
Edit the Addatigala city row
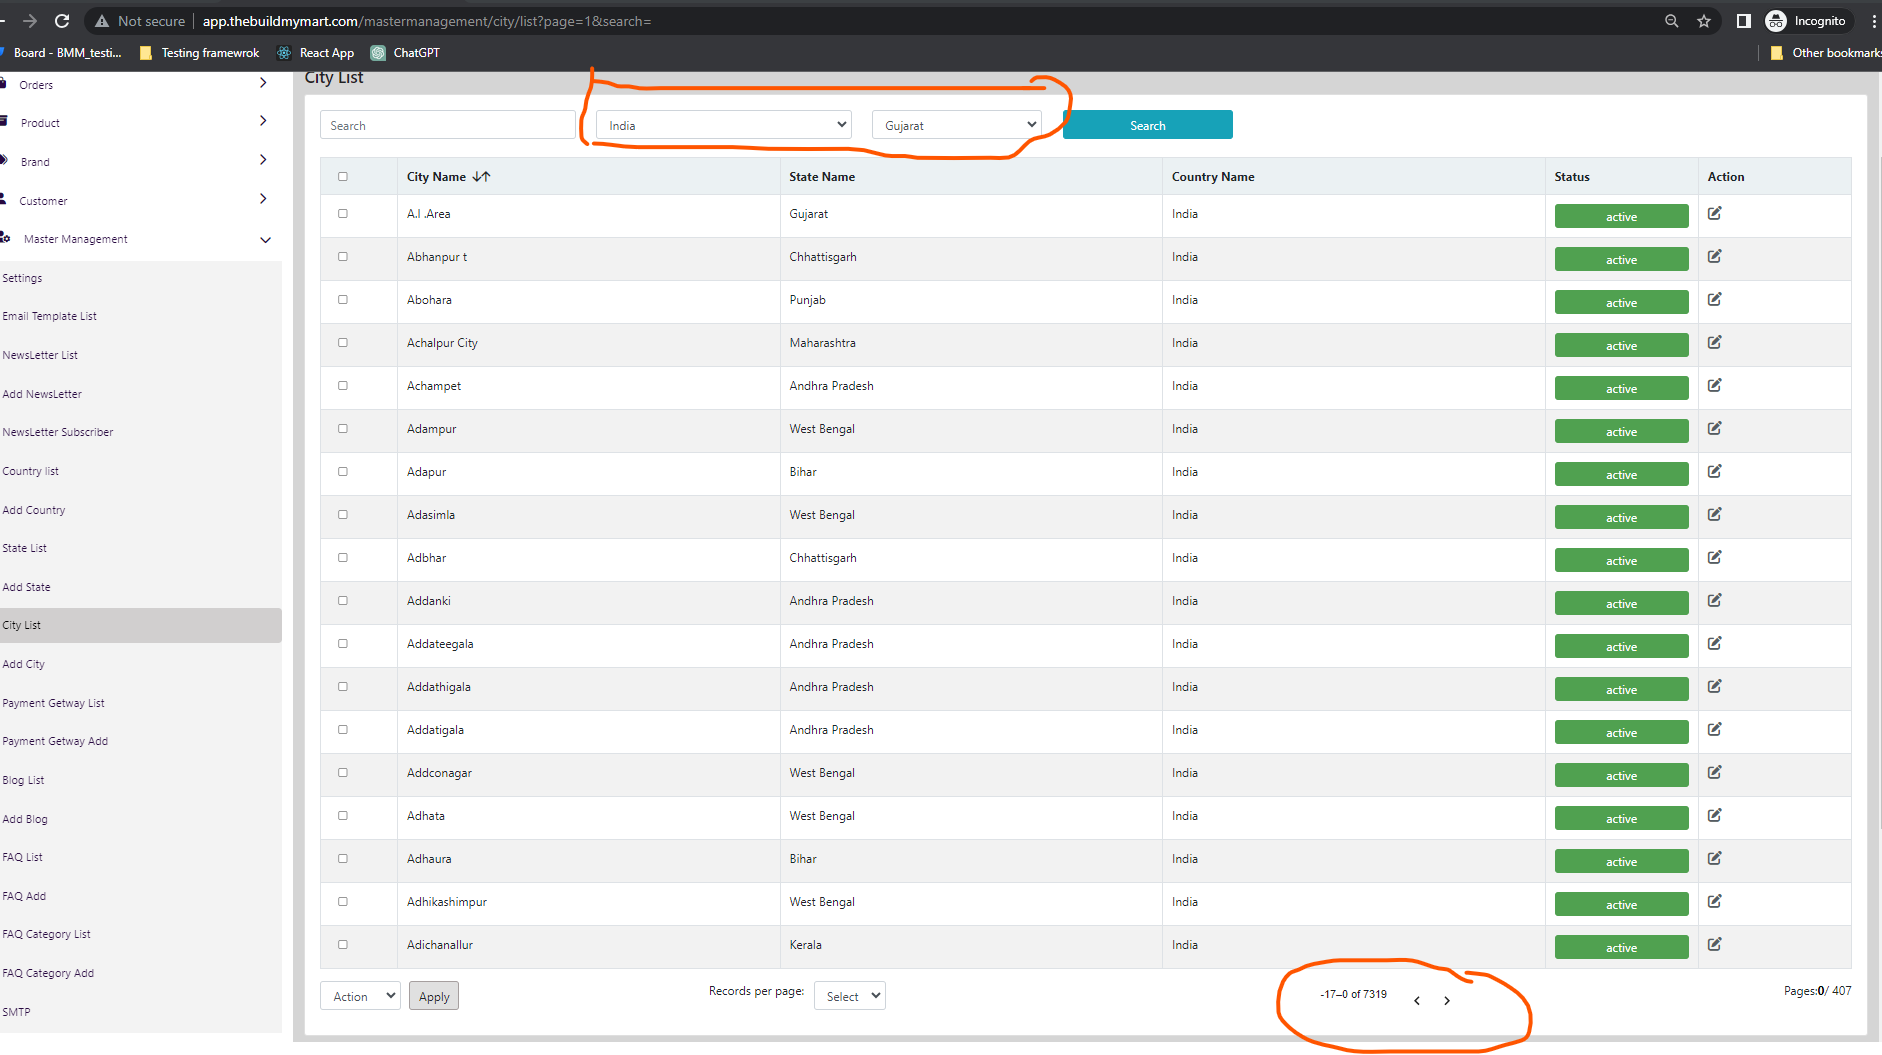click(1714, 729)
